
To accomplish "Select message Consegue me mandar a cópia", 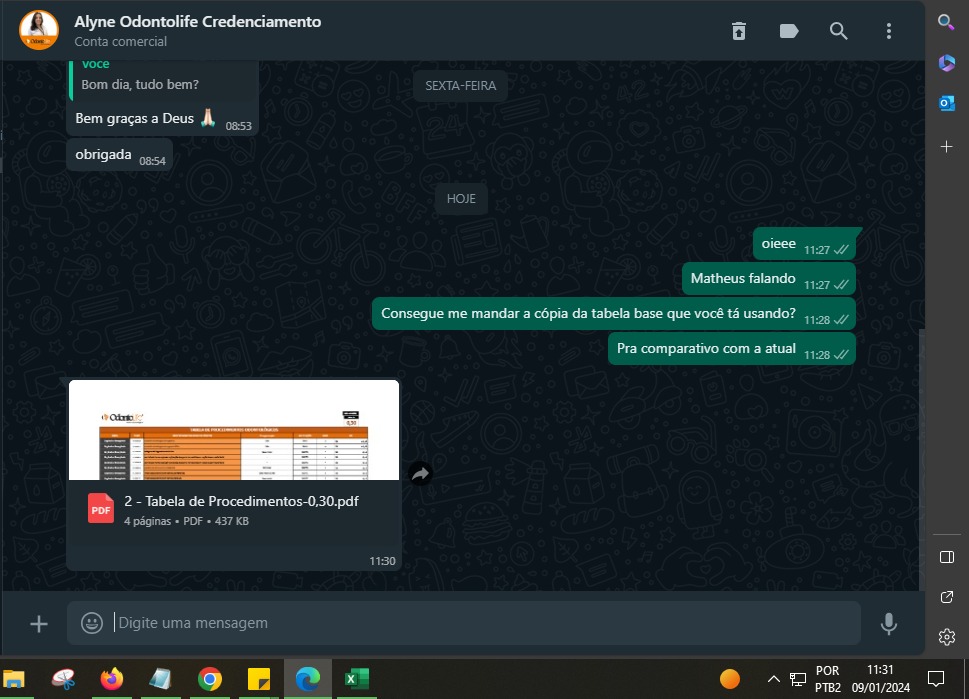I will point(614,314).
